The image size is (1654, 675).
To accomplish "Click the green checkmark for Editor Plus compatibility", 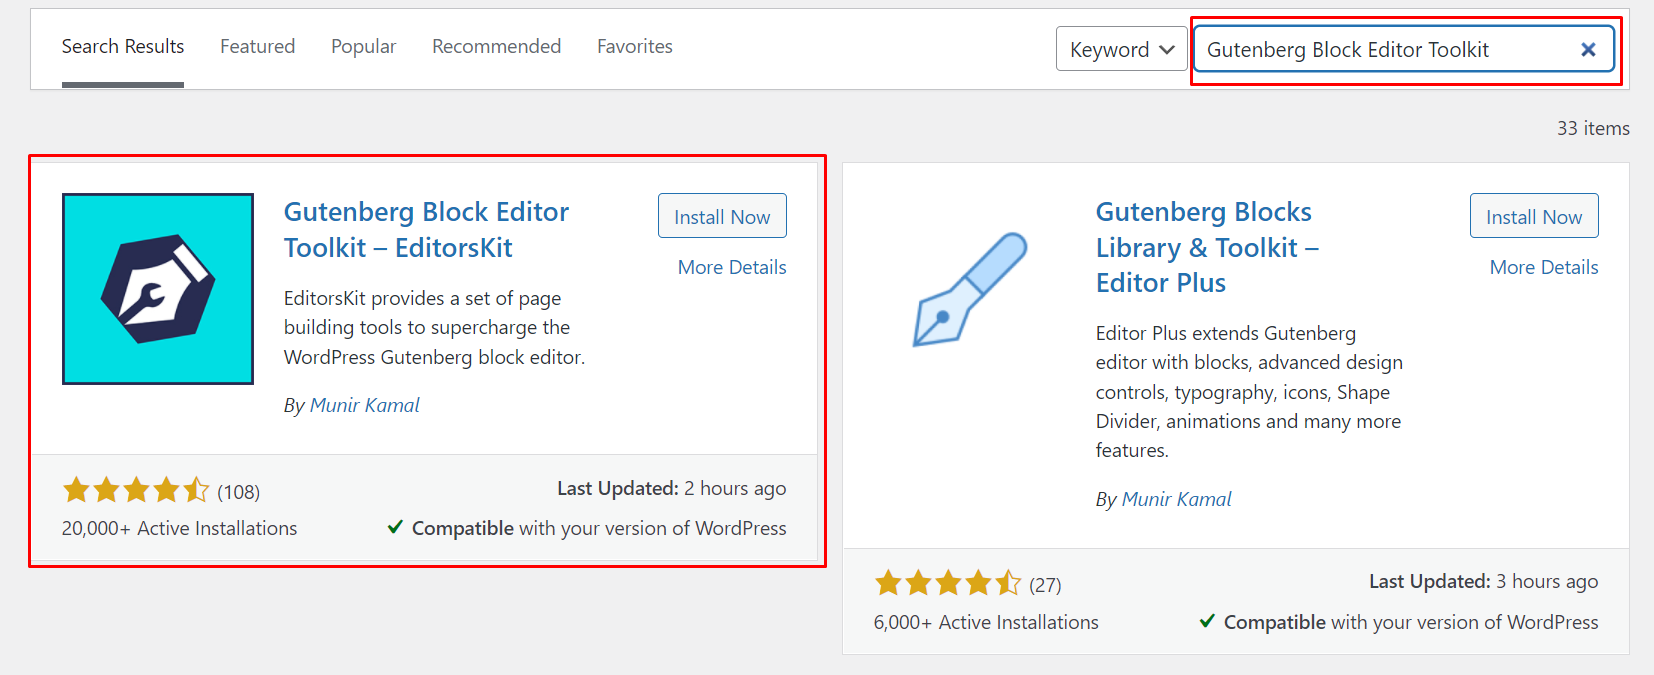I will tap(1207, 621).
